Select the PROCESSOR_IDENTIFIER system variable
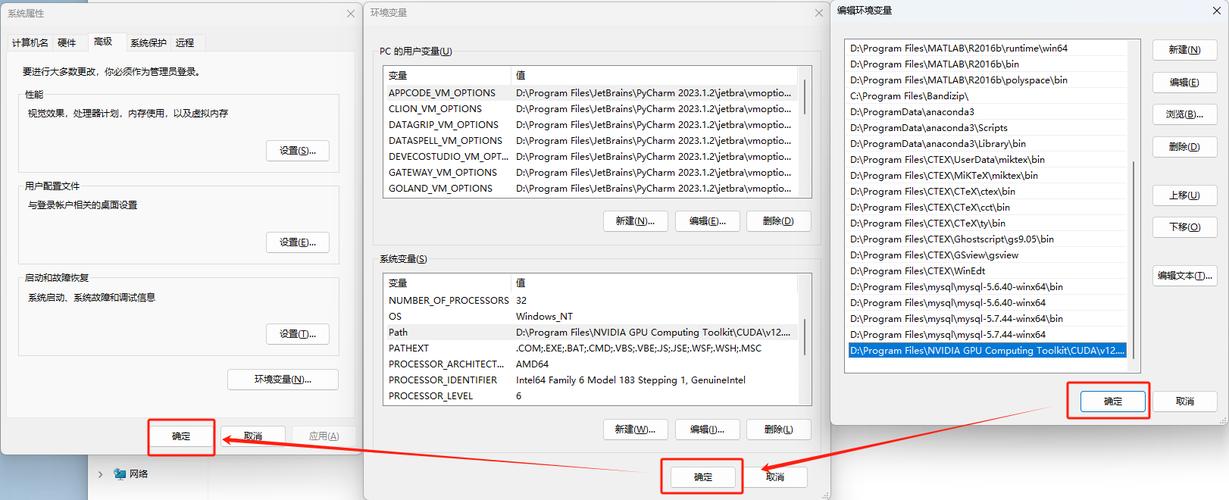This screenshot has height=500, width=1229. [x=592, y=380]
